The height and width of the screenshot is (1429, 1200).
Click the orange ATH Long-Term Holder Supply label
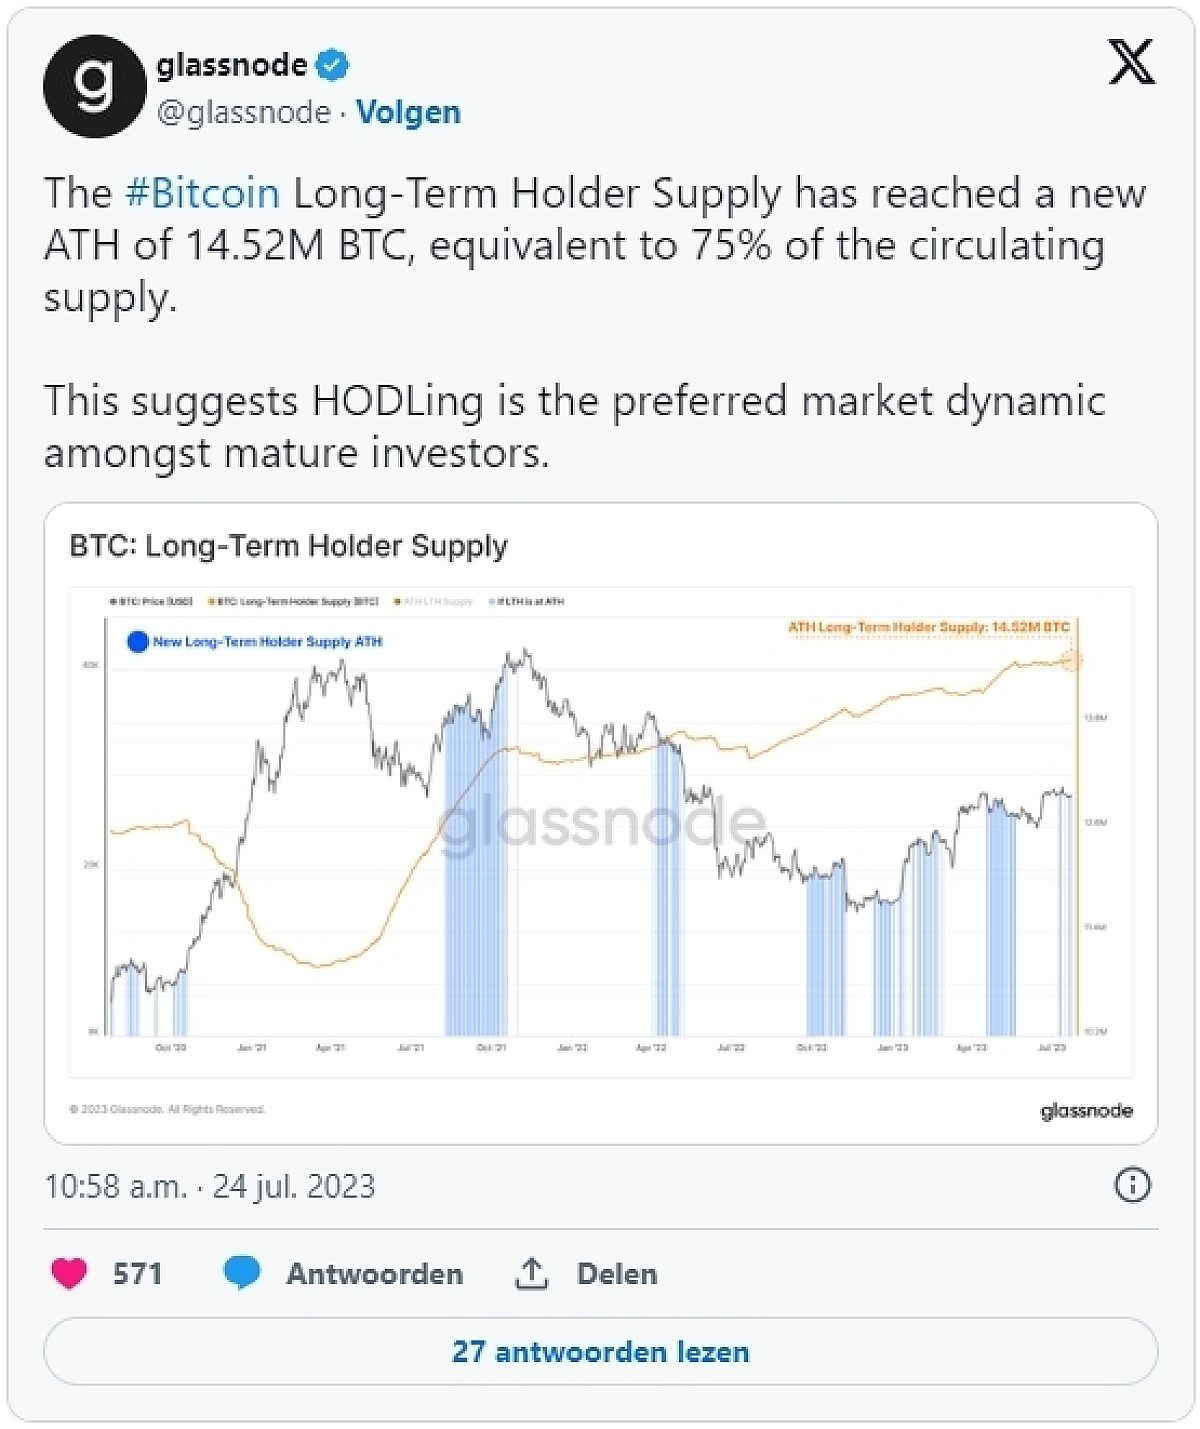[928, 627]
